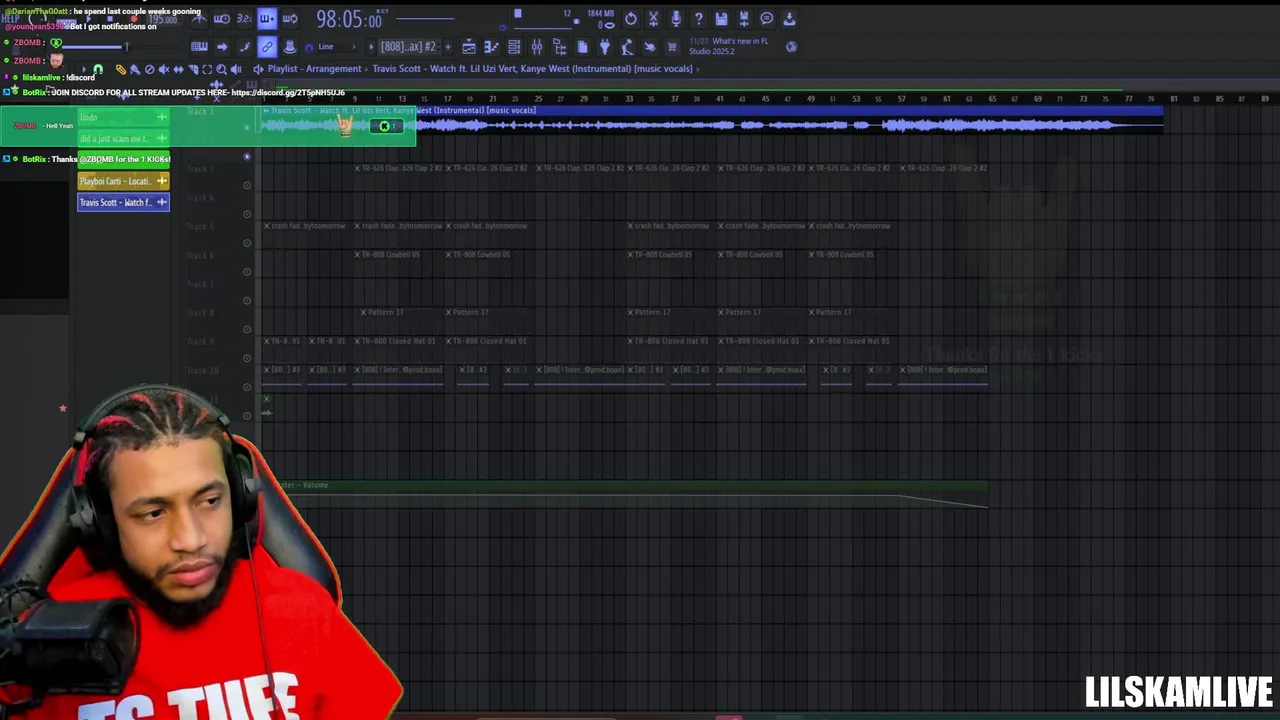The image size is (1280, 720).
Task: Open the Travis Scott - Watch clip breadcrumb
Action: [532, 69]
